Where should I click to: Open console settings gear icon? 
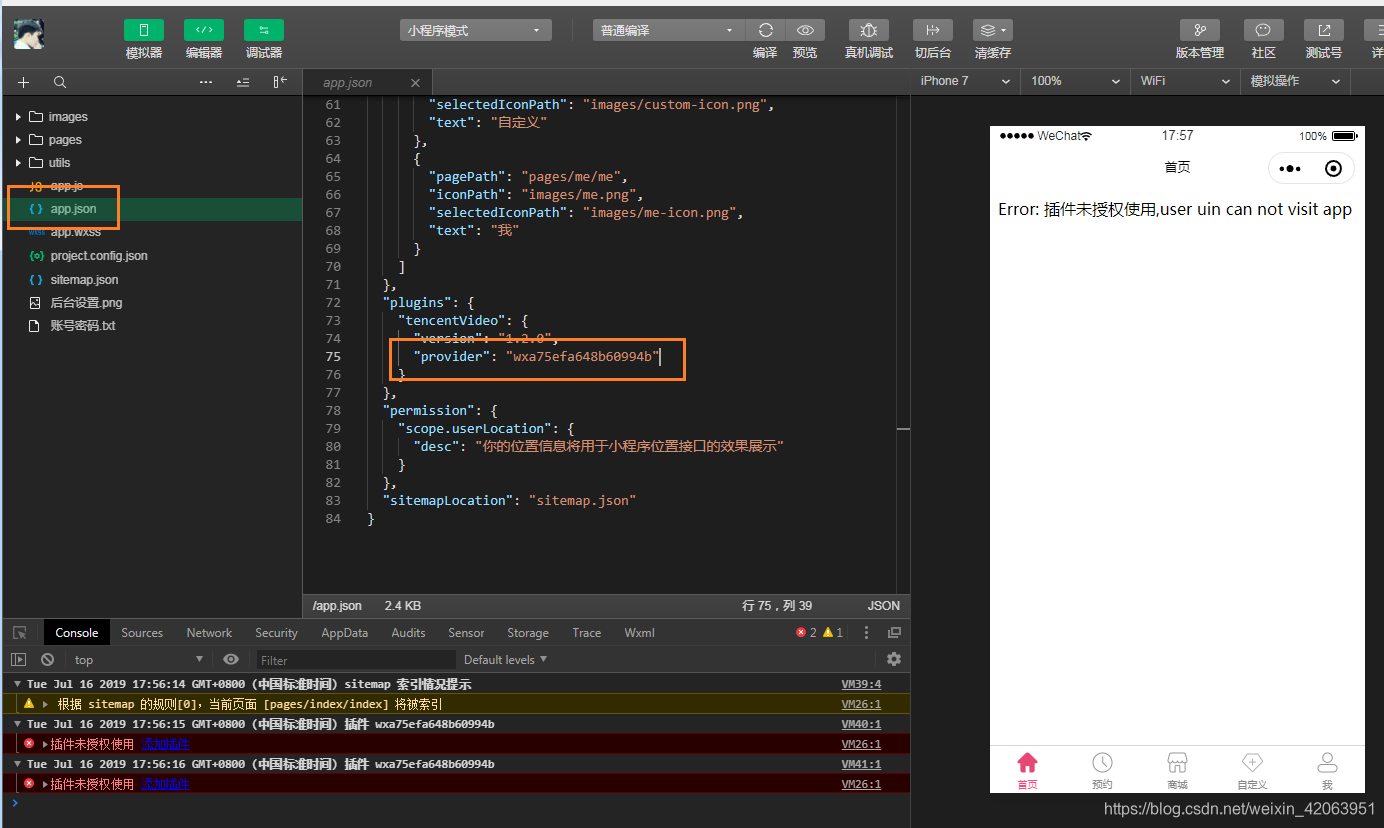pyautogui.click(x=894, y=659)
